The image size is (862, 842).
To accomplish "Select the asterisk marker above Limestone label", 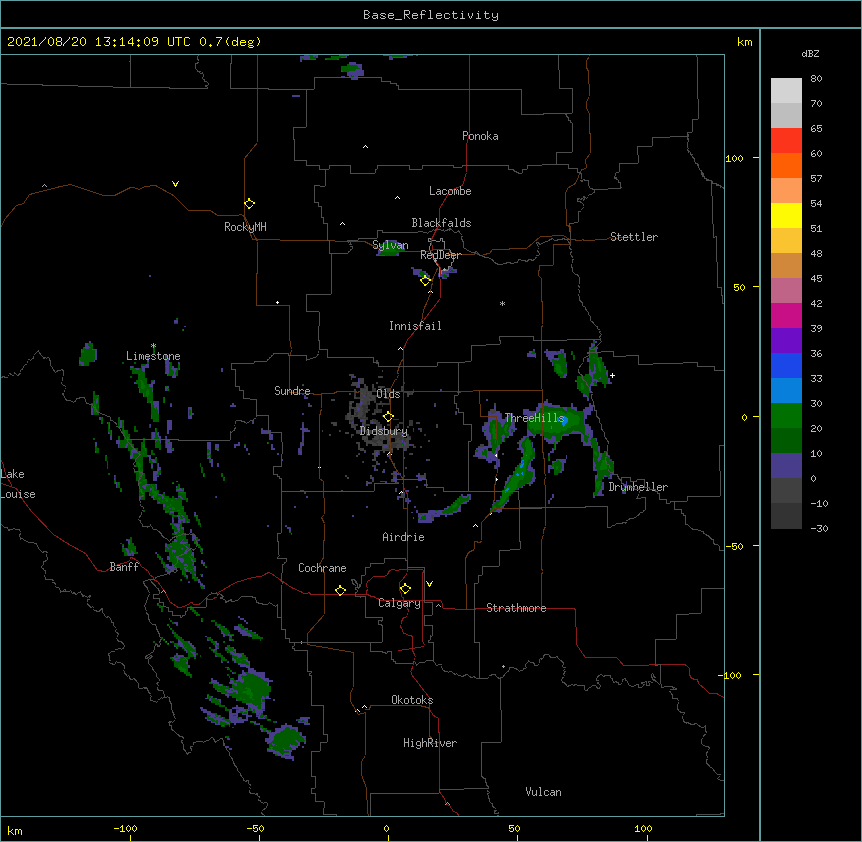I will (153, 346).
